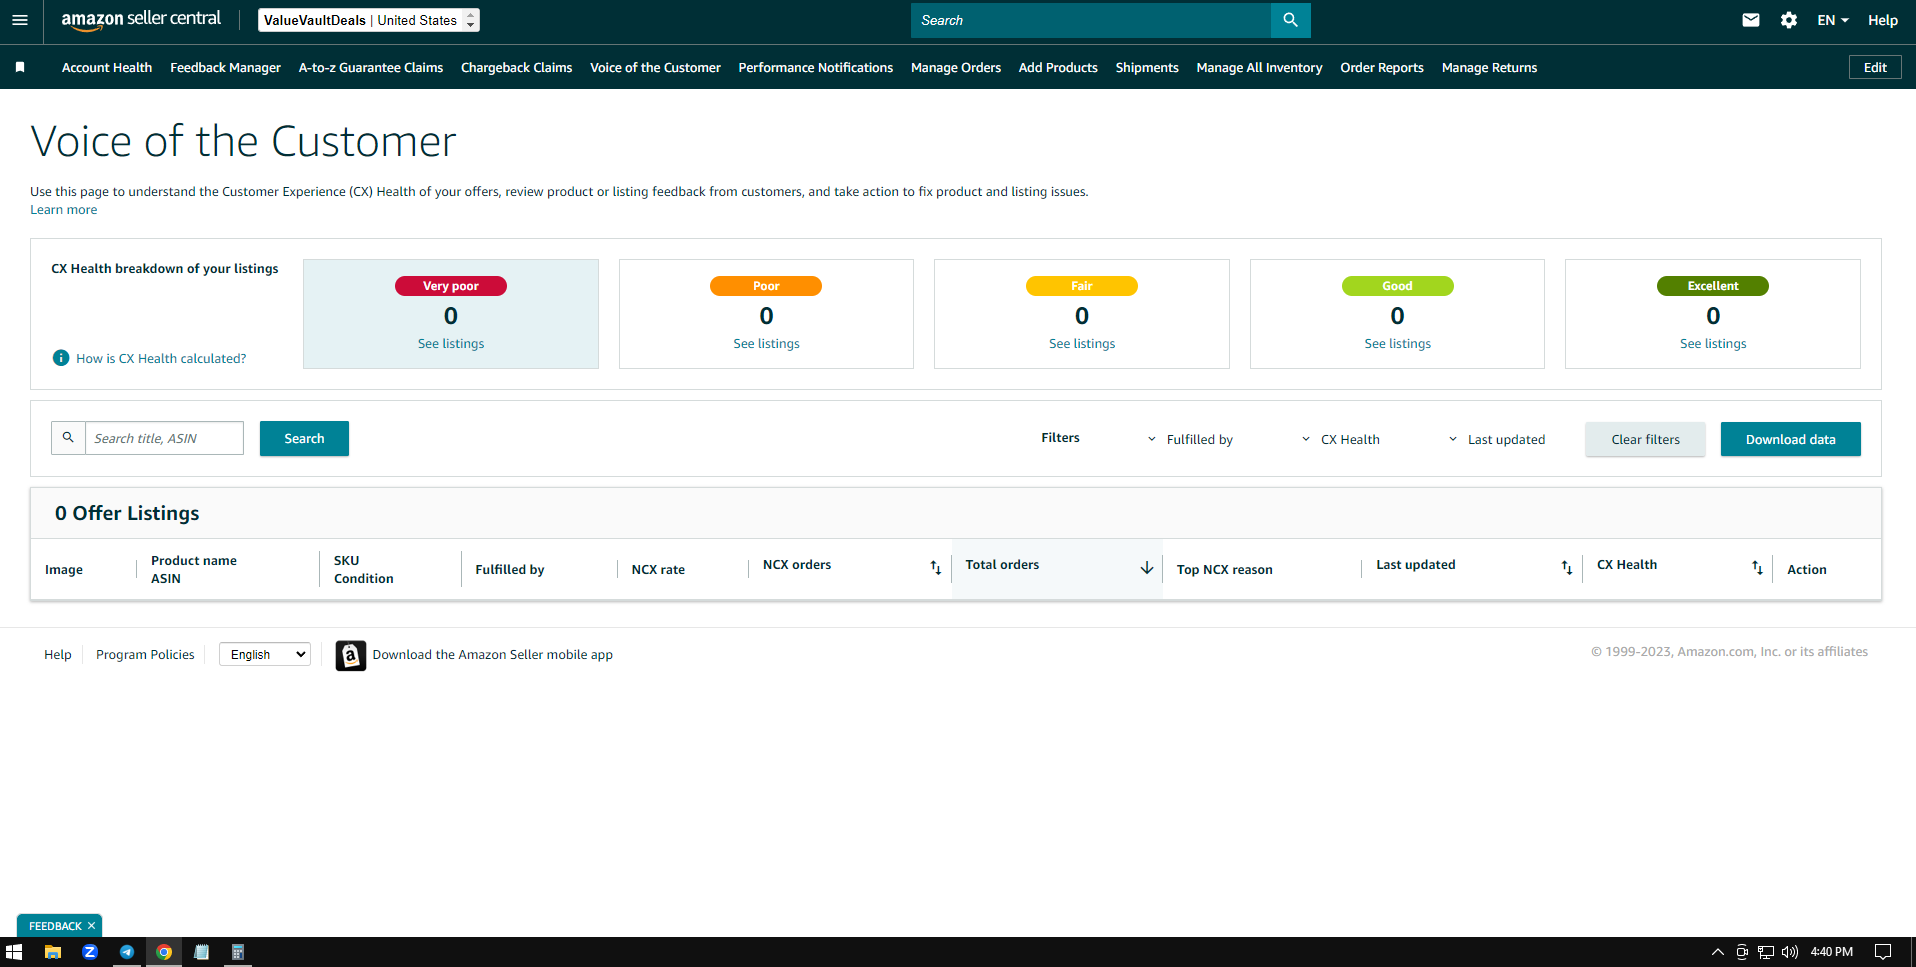Open A-to-z Guarantee Claims
Image resolution: width=1916 pixels, height=967 pixels.
[371, 67]
